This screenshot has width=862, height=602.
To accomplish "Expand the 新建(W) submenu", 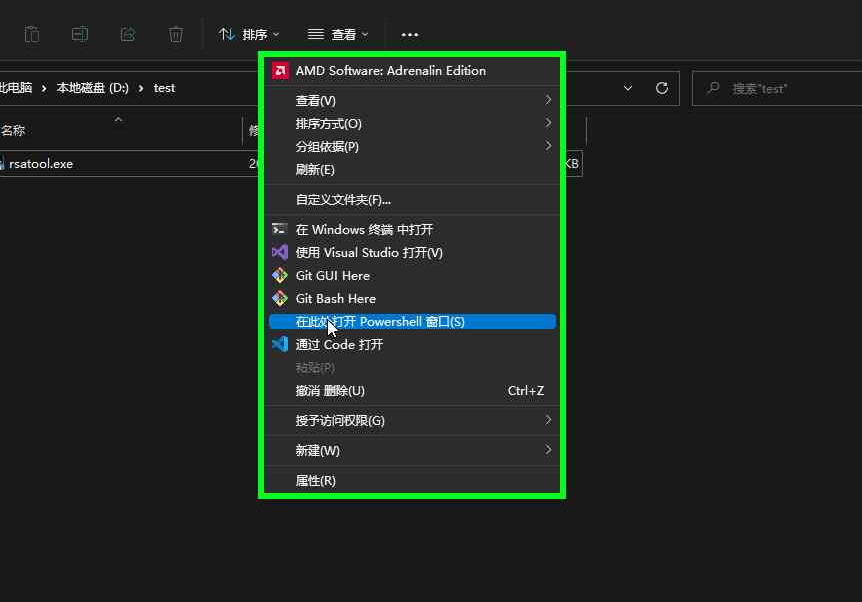I will pos(412,450).
